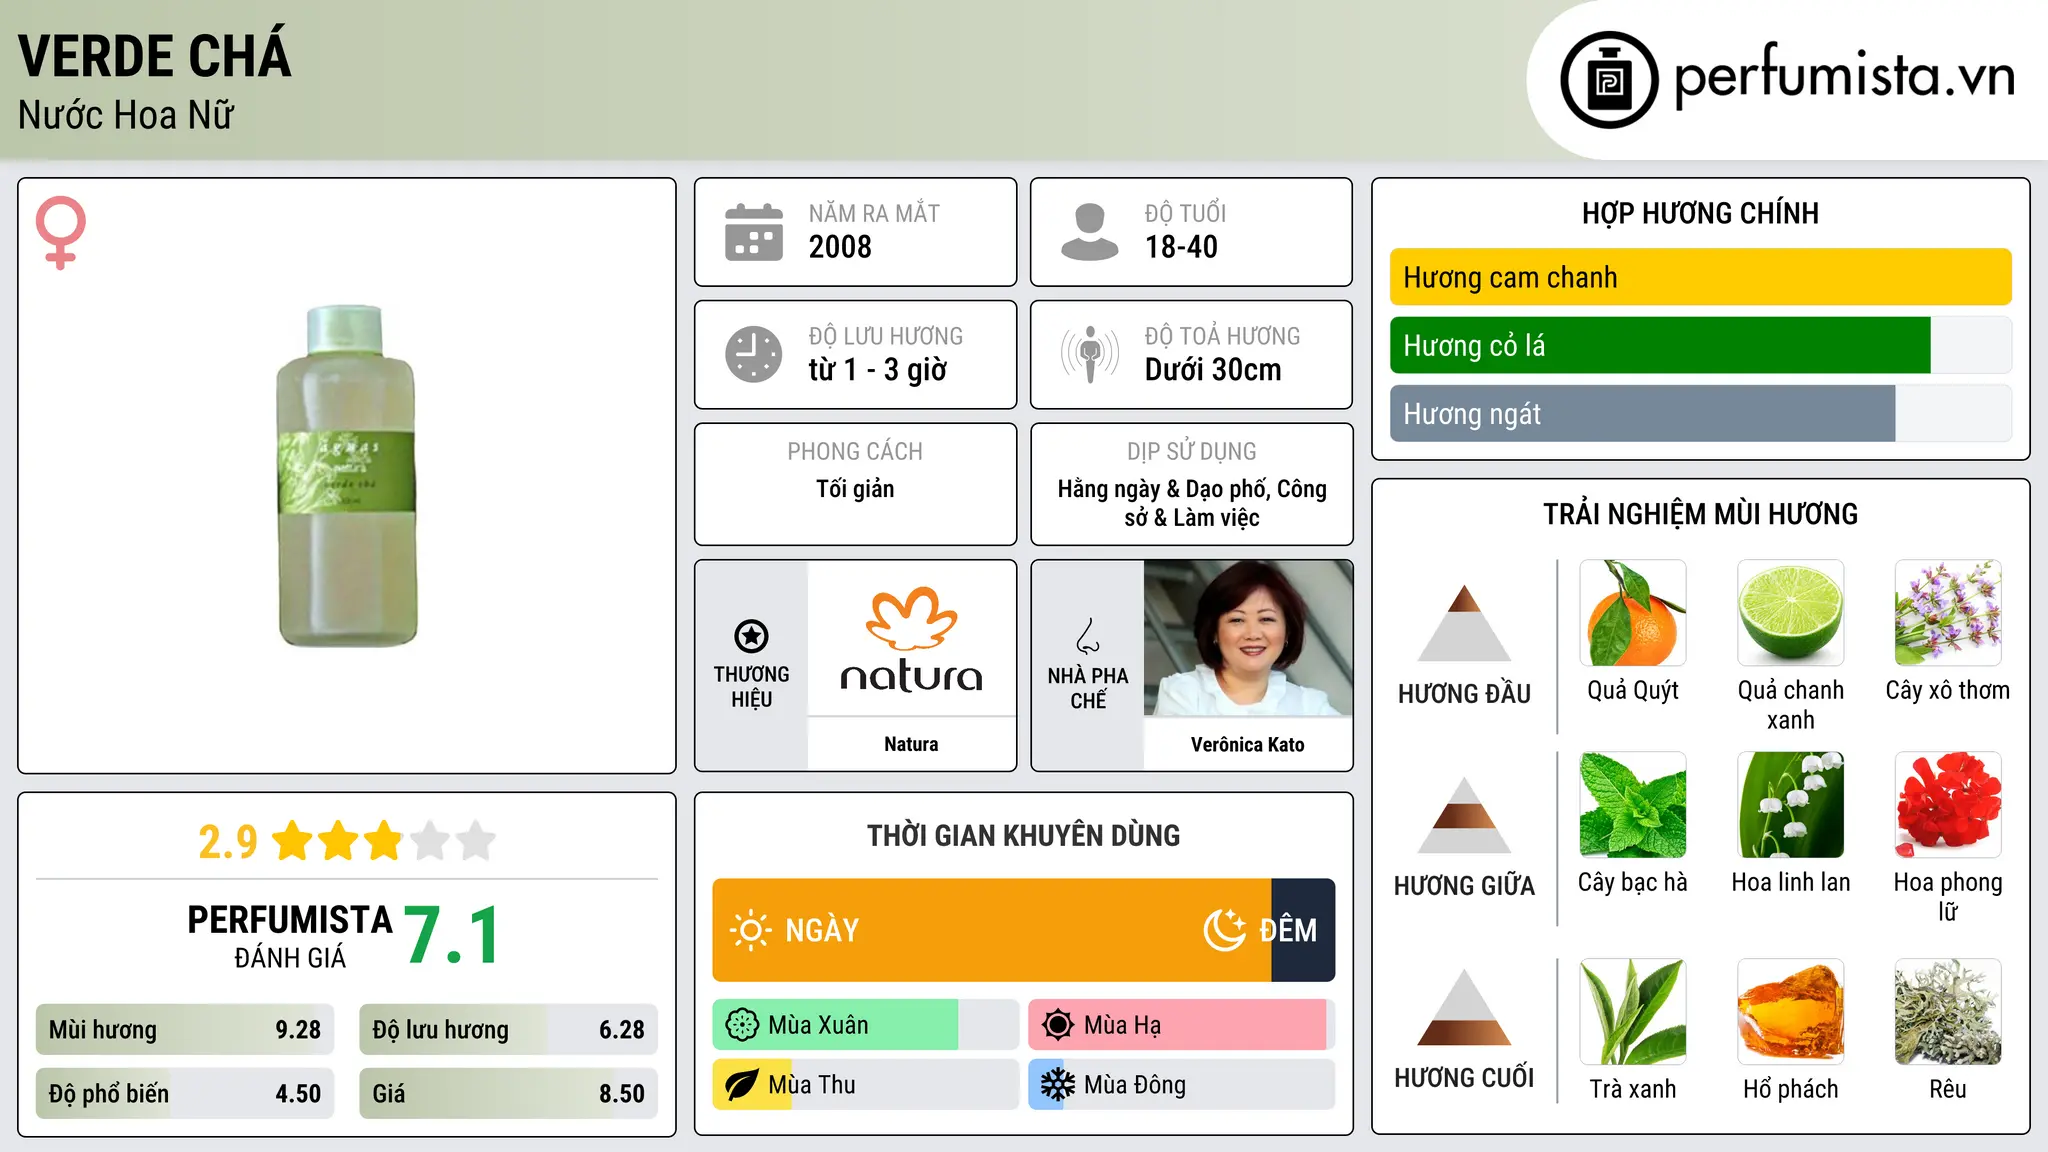Viewport: 2048px width, 1152px height.
Task: Click the Natura brand logo
Action: tap(911, 640)
